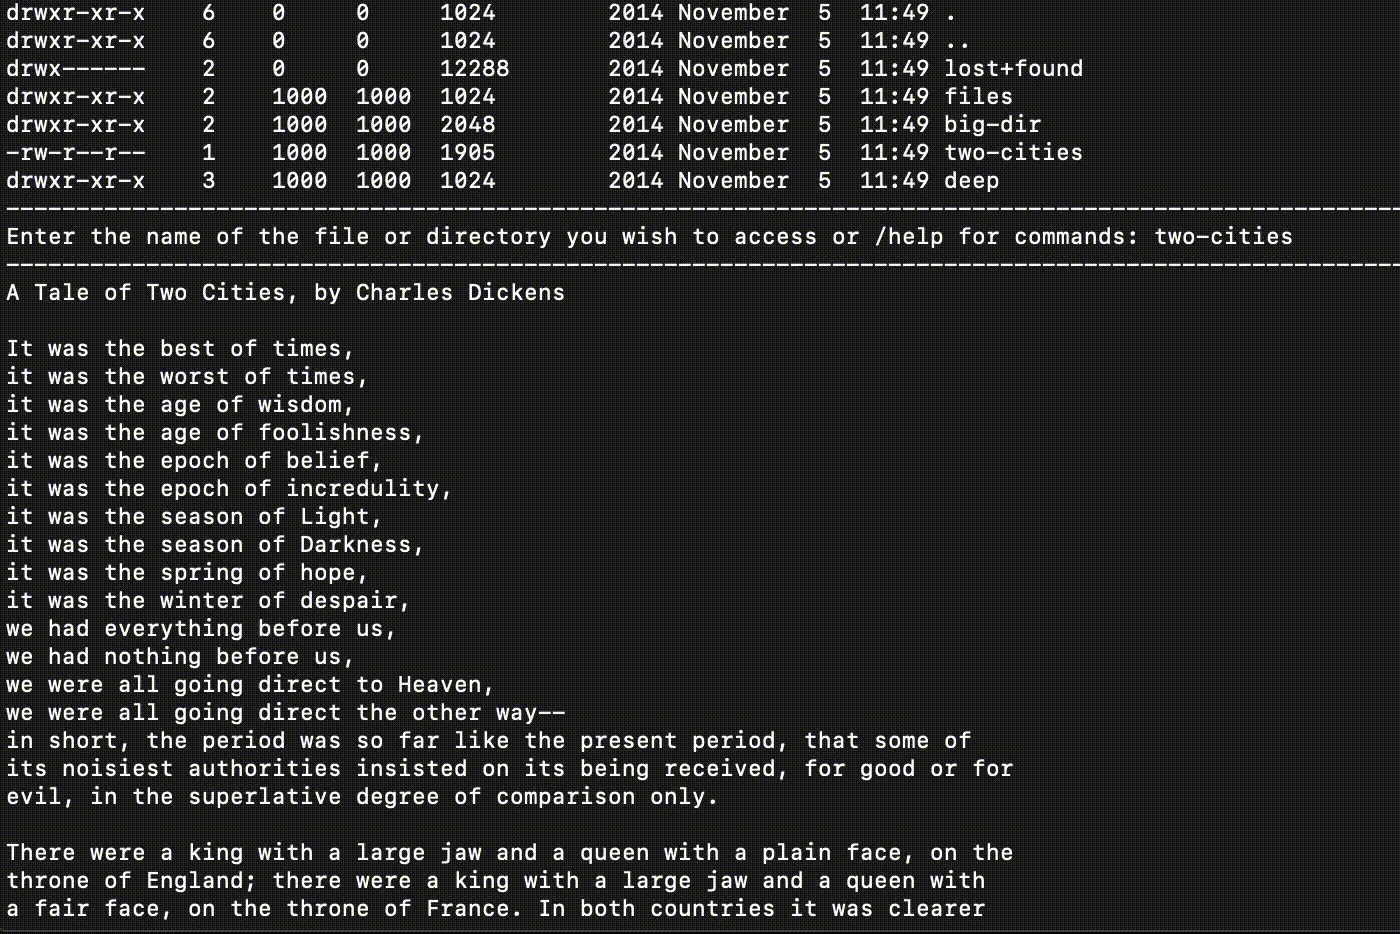Click the word 'Darkness' in the text
The image size is (1400, 934).
click(x=356, y=545)
